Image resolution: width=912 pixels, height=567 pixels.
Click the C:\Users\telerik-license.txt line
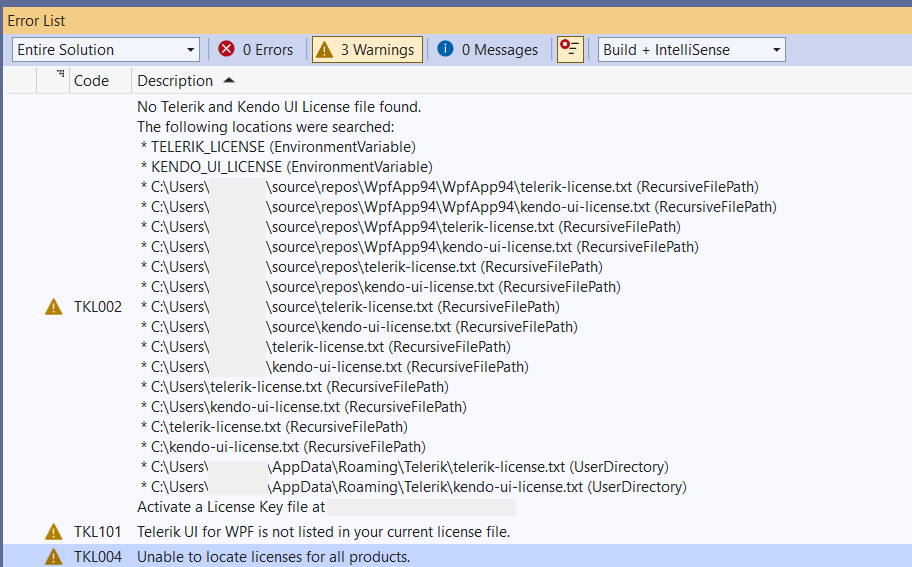pyautogui.click(x=294, y=387)
